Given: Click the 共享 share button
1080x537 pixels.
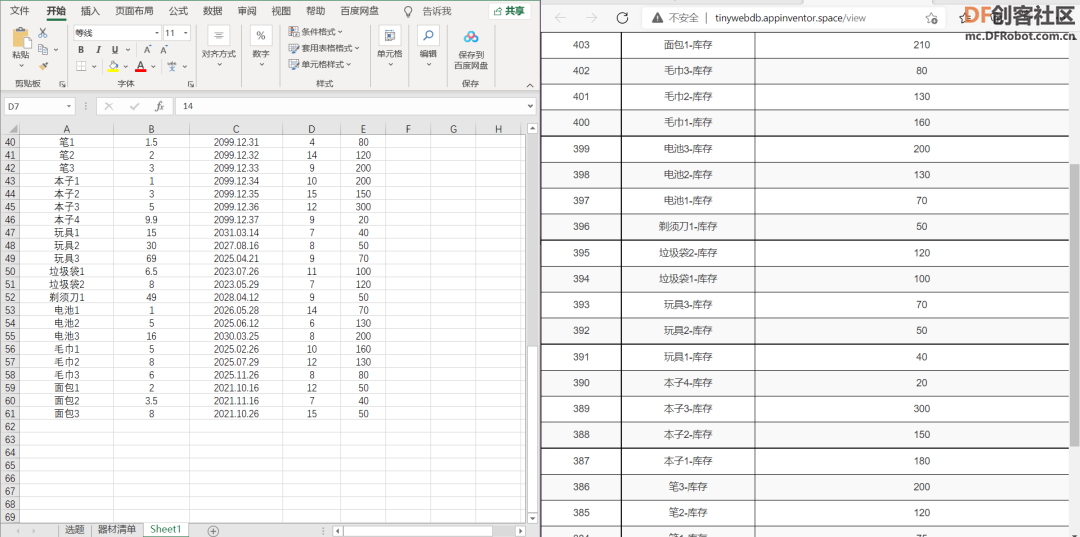Looking at the screenshot, I should (510, 11).
